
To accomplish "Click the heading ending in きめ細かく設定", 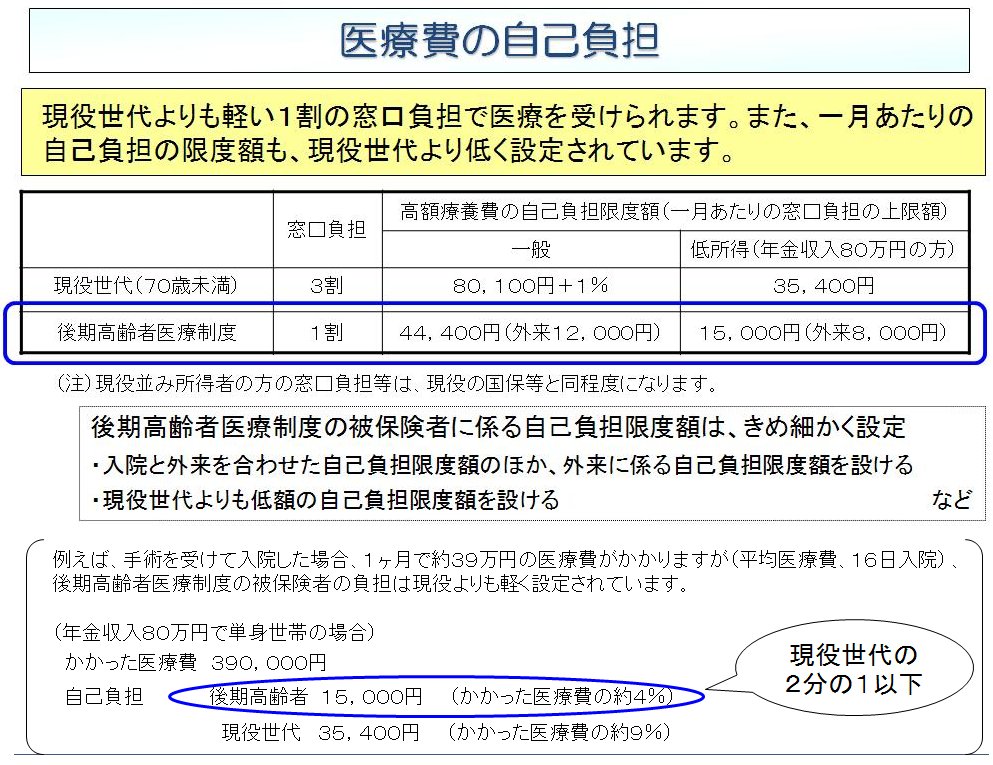I will tap(498, 428).
